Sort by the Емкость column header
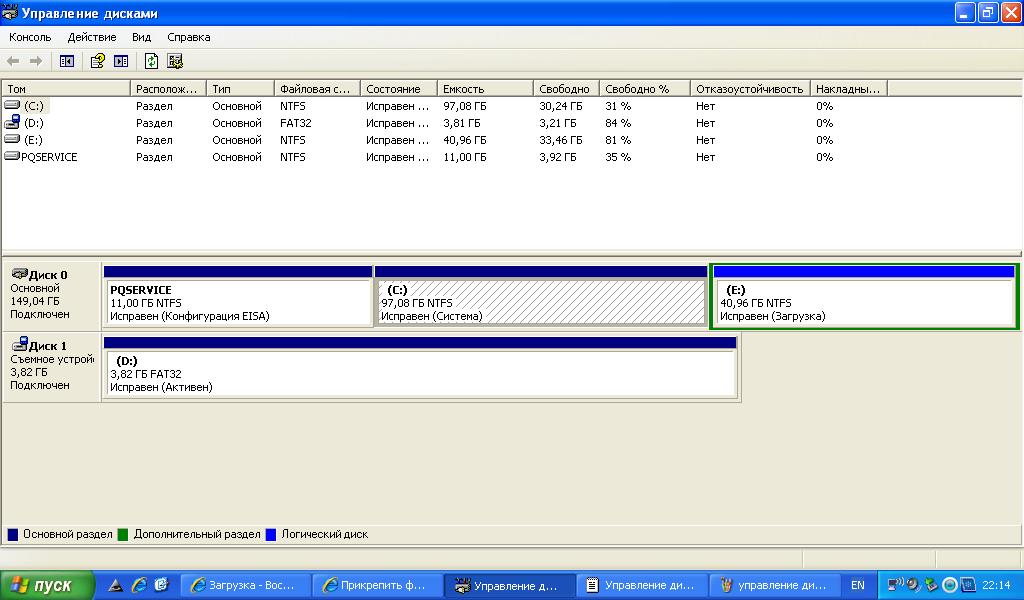The height and width of the screenshot is (600, 1024). (x=485, y=89)
